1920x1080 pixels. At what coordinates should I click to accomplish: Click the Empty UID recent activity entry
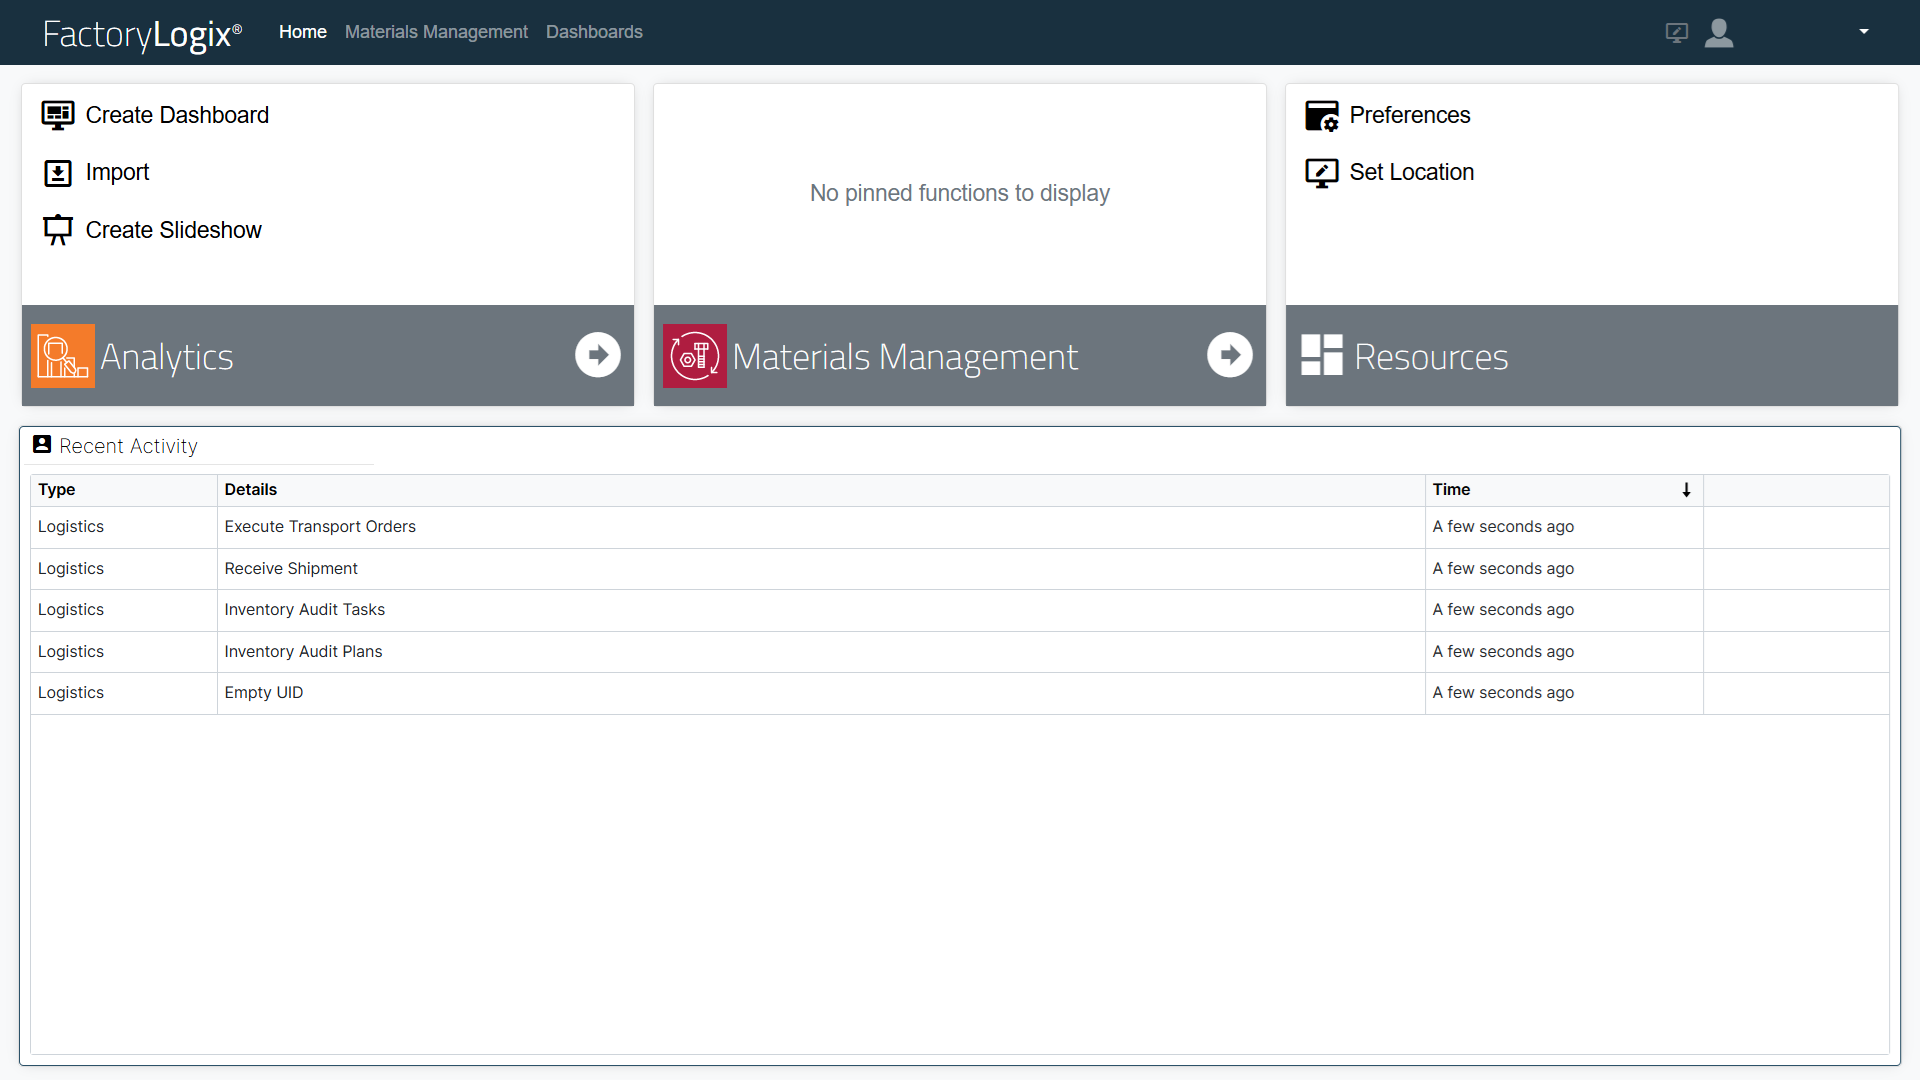[x=263, y=692]
